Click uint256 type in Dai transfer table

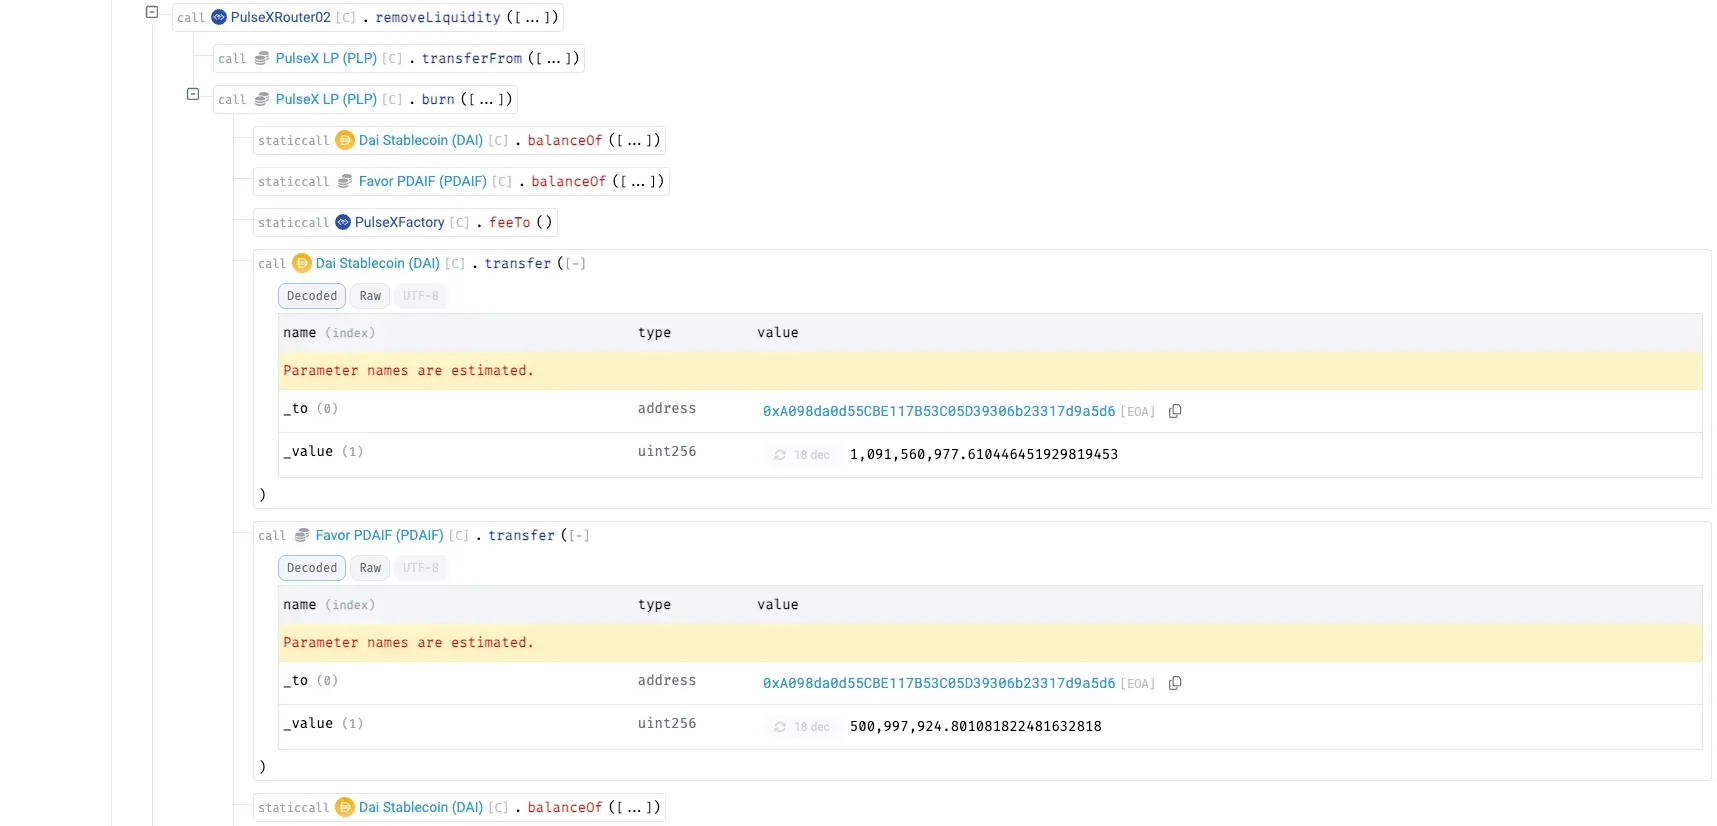(667, 451)
